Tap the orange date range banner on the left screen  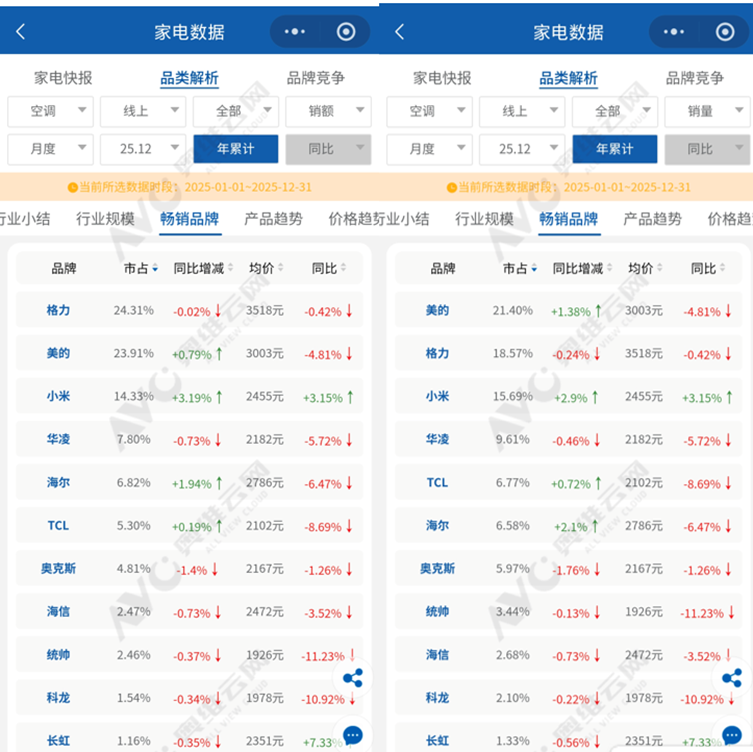click(x=189, y=187)
